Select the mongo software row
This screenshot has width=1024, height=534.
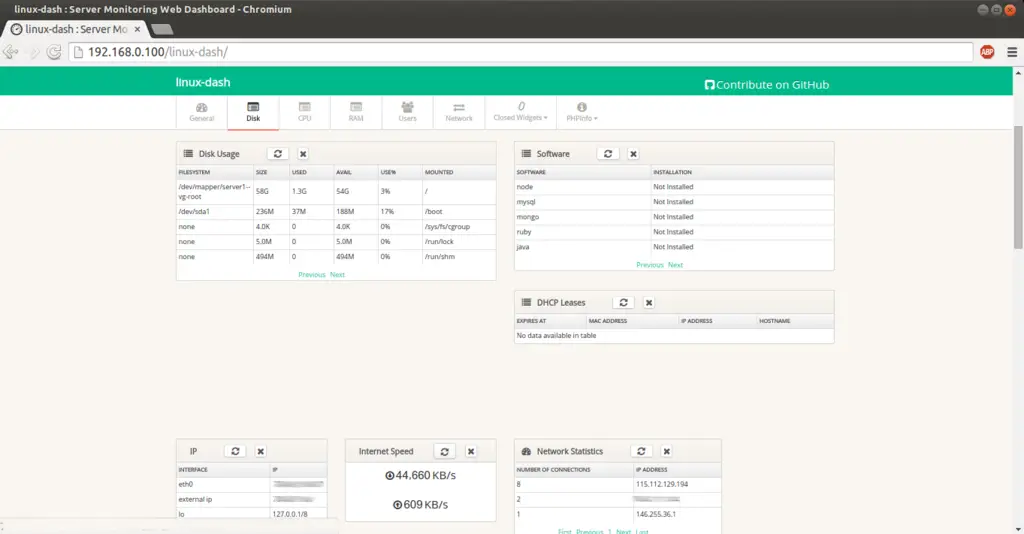(674, 217)
